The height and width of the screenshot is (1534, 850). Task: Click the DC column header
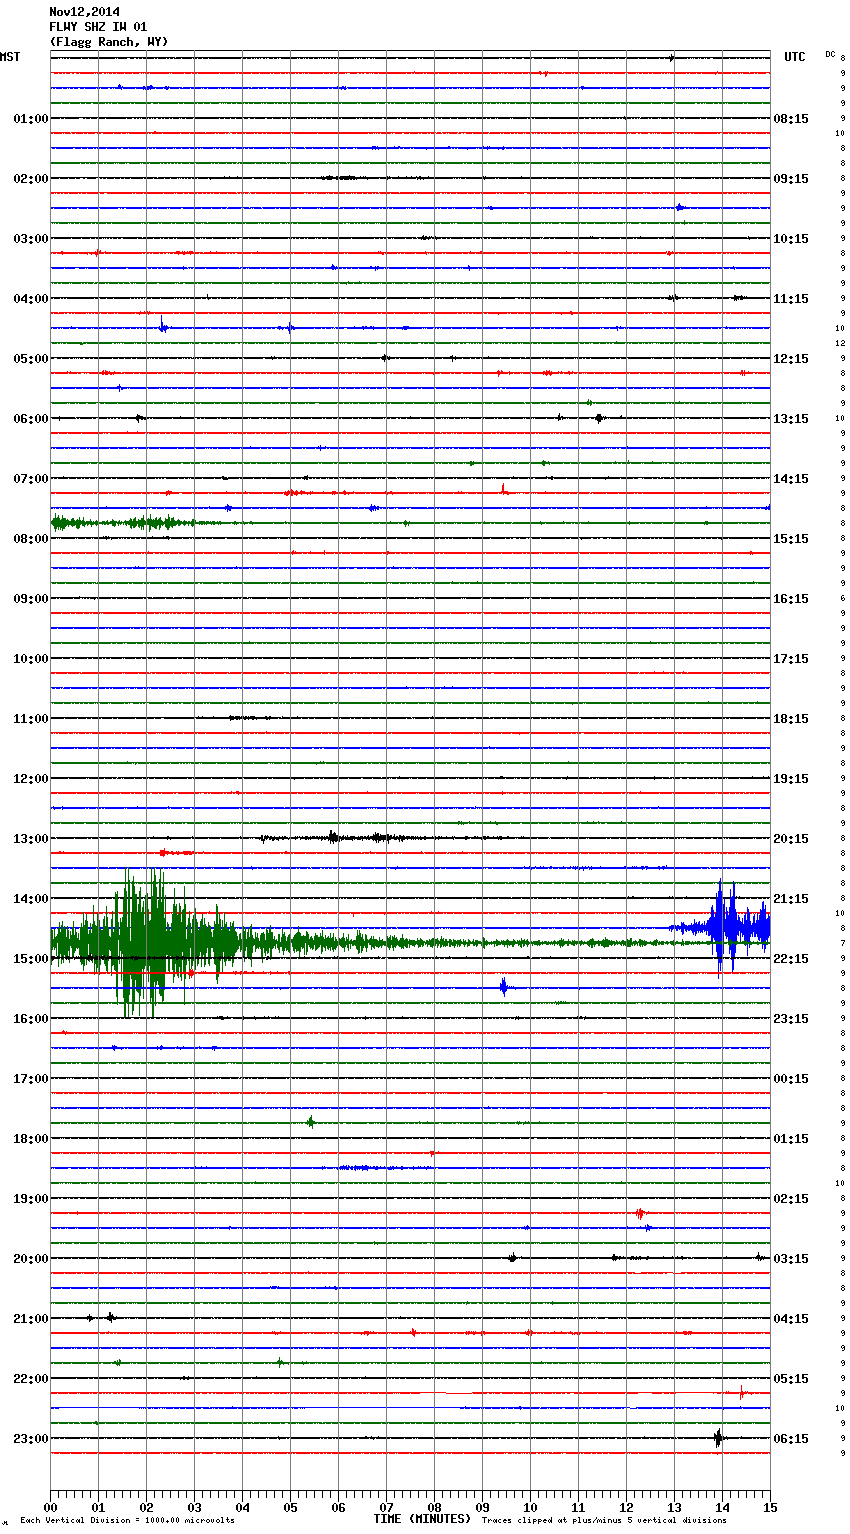[830, 54]
